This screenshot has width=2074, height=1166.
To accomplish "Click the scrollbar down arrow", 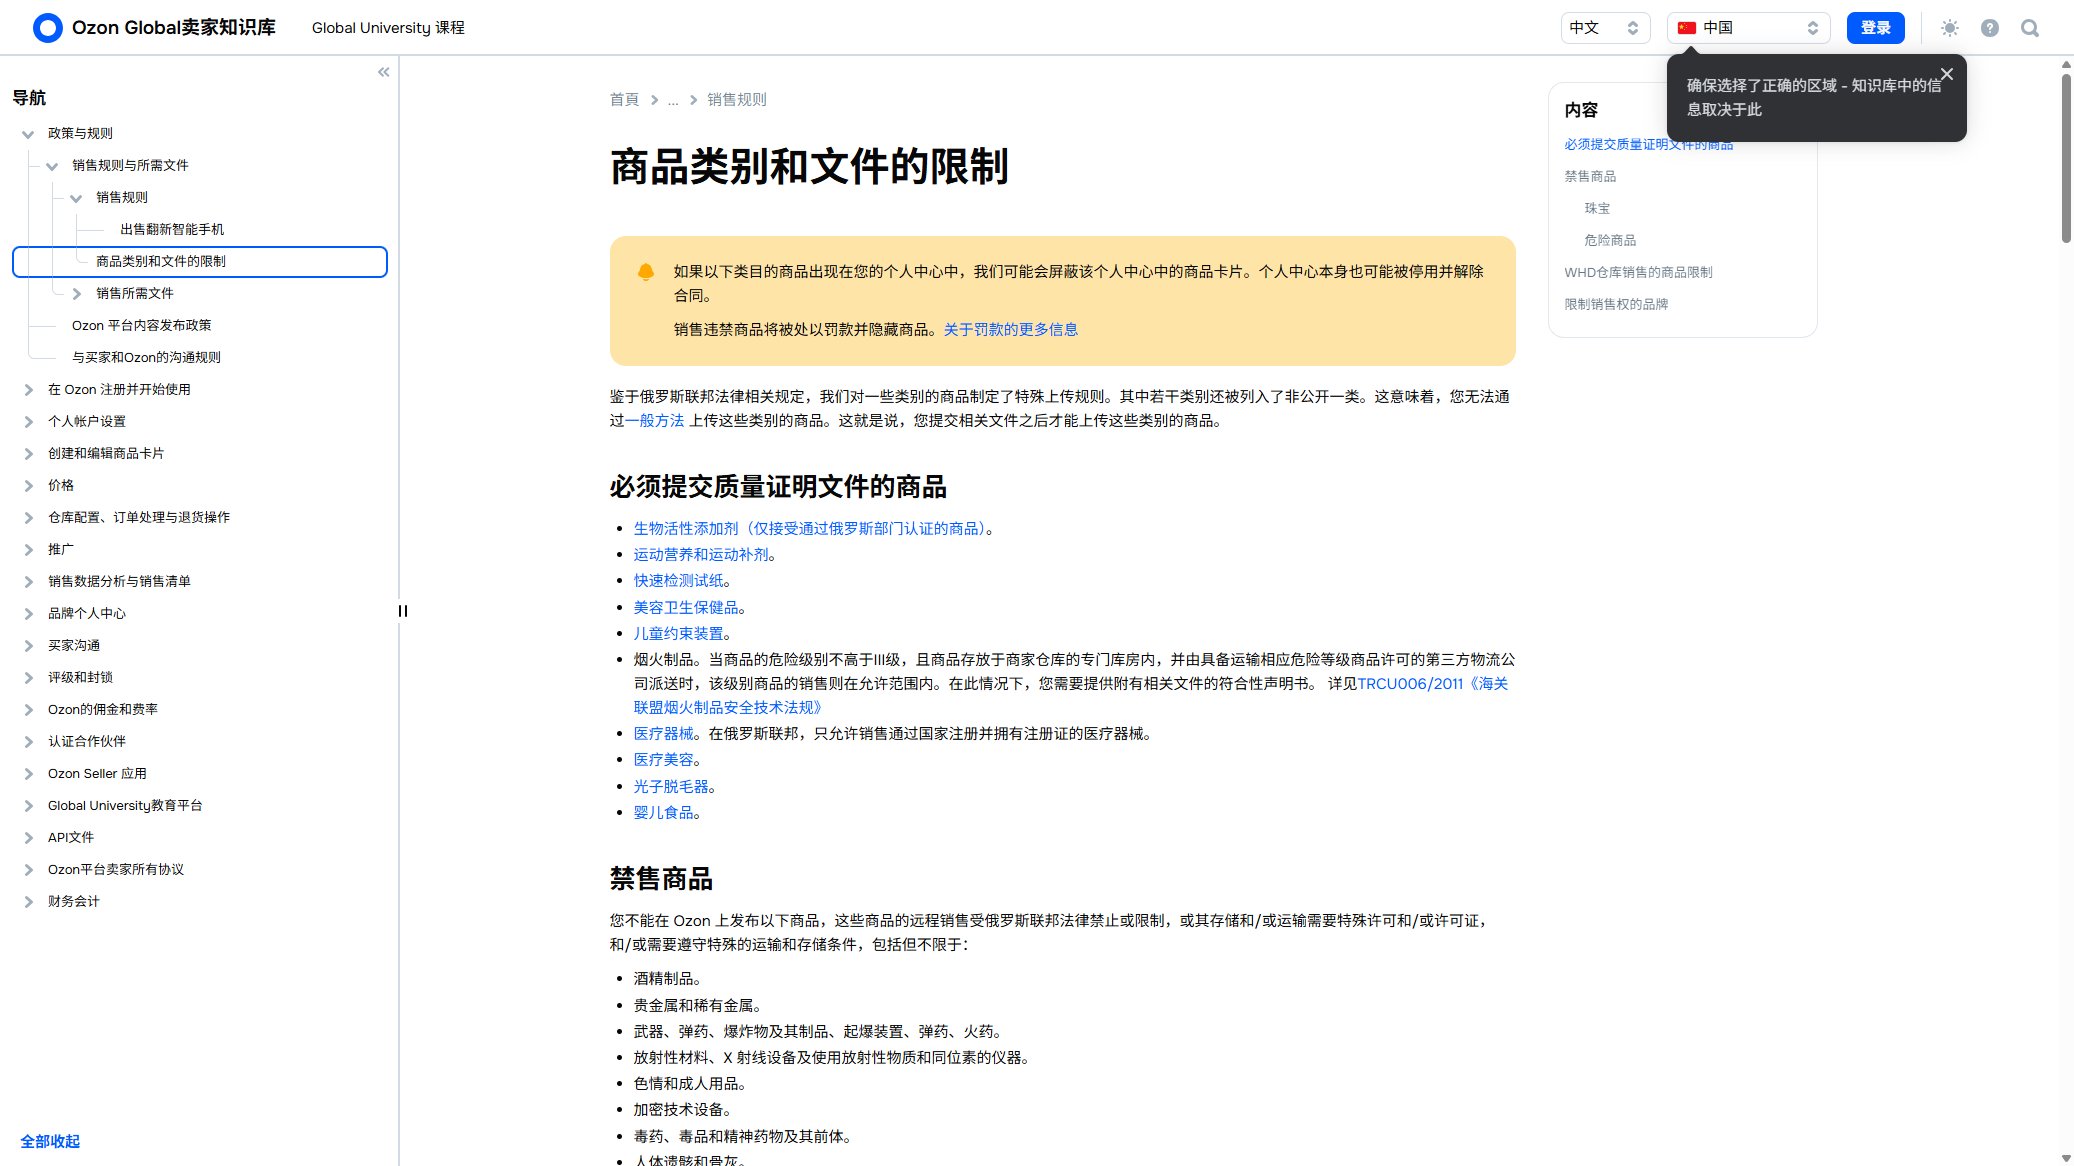I will tap(2066, 1158).
